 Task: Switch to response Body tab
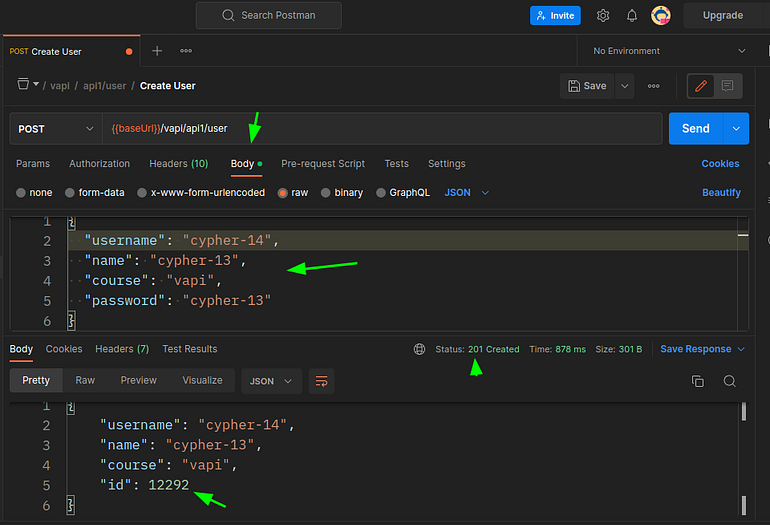tap(21, 349)
